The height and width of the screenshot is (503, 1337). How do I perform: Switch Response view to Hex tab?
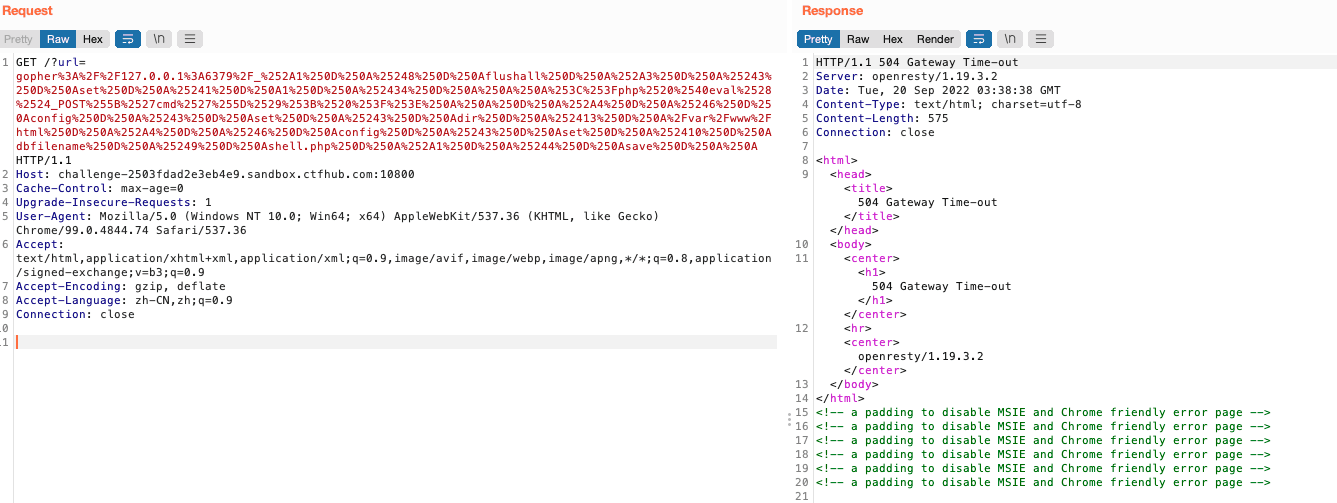(x=893, y=39)
